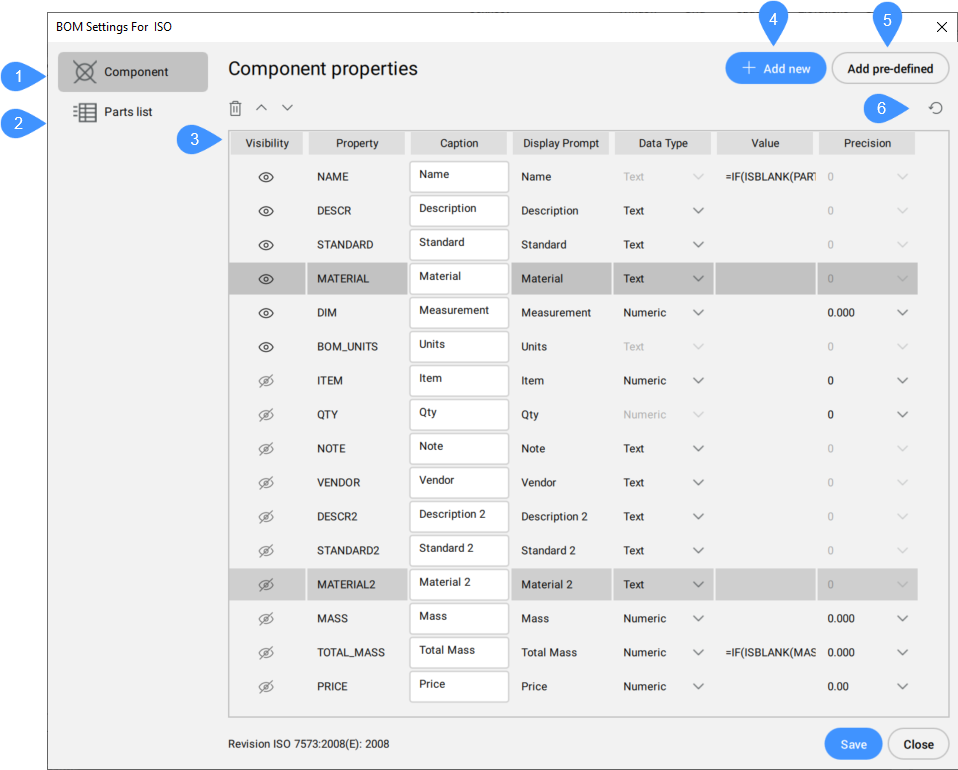Move selected property up with arrow

tap(261, 108)
